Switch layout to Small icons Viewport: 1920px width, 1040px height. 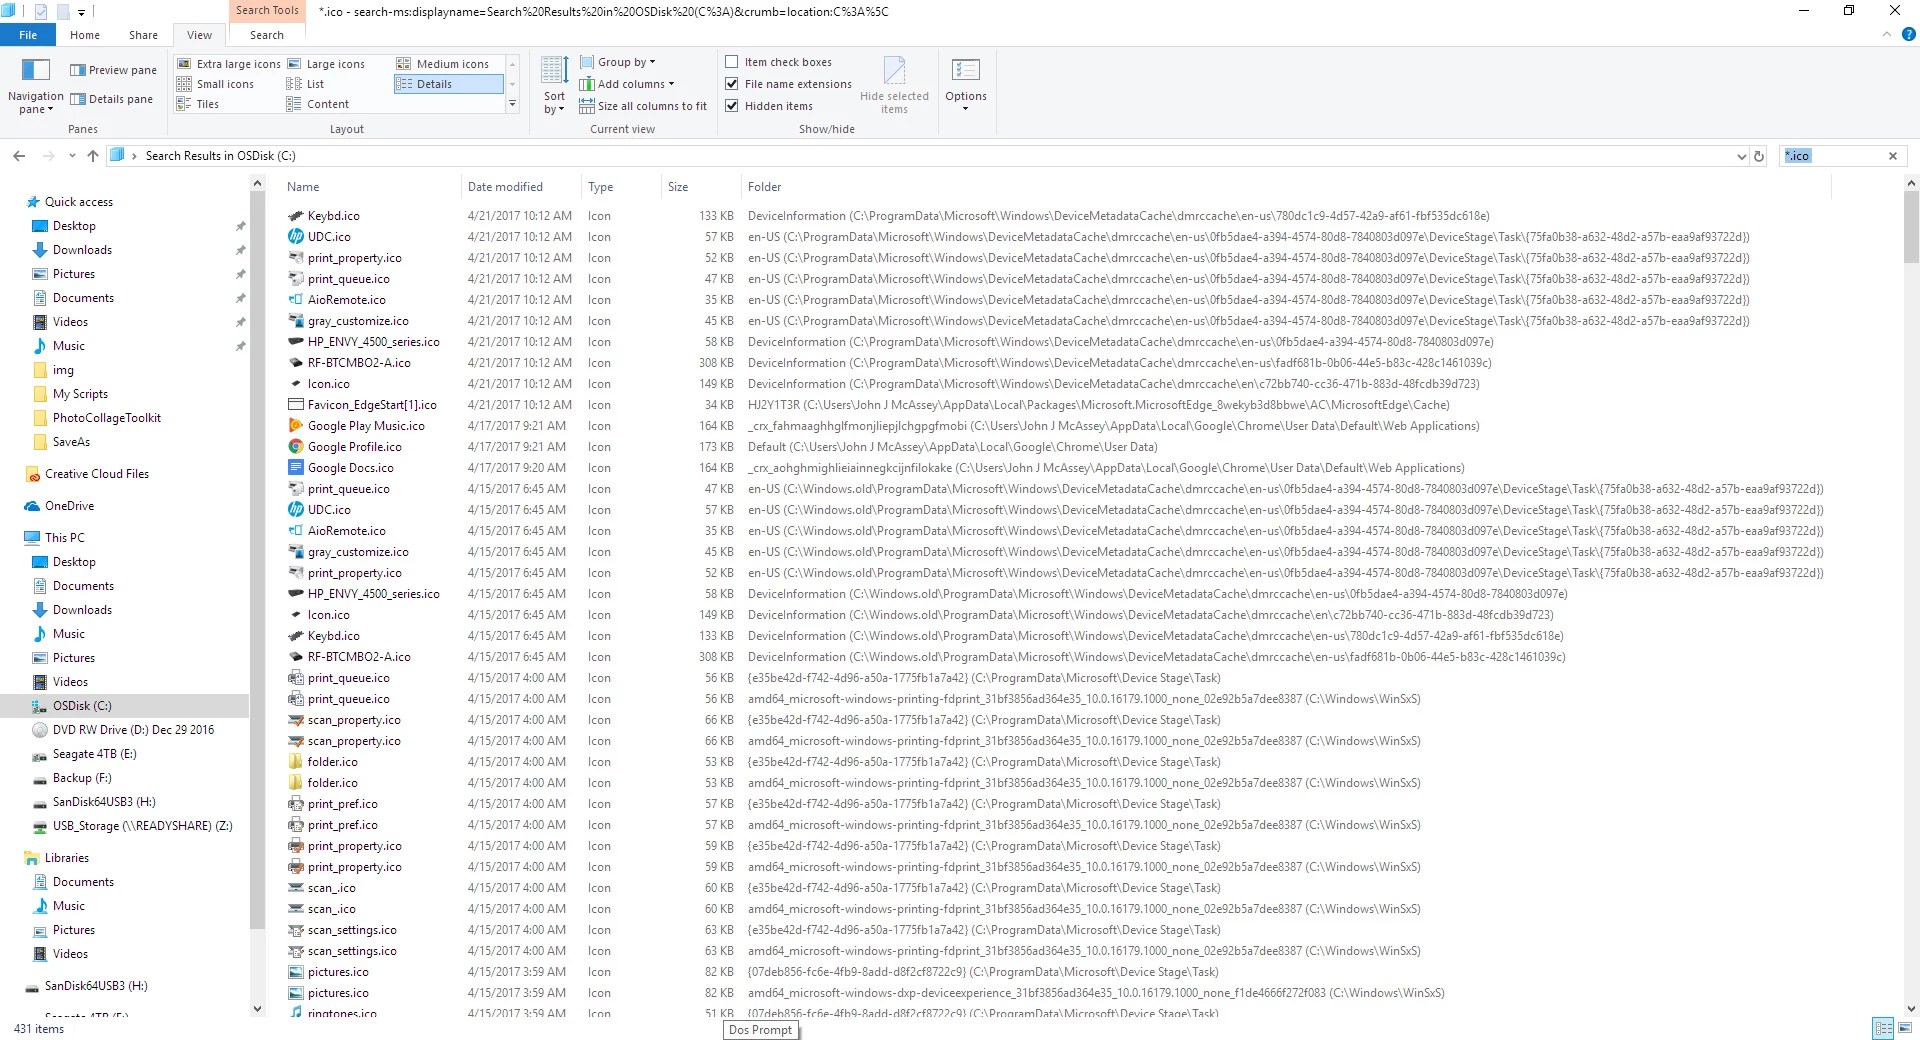coord(216,84)
